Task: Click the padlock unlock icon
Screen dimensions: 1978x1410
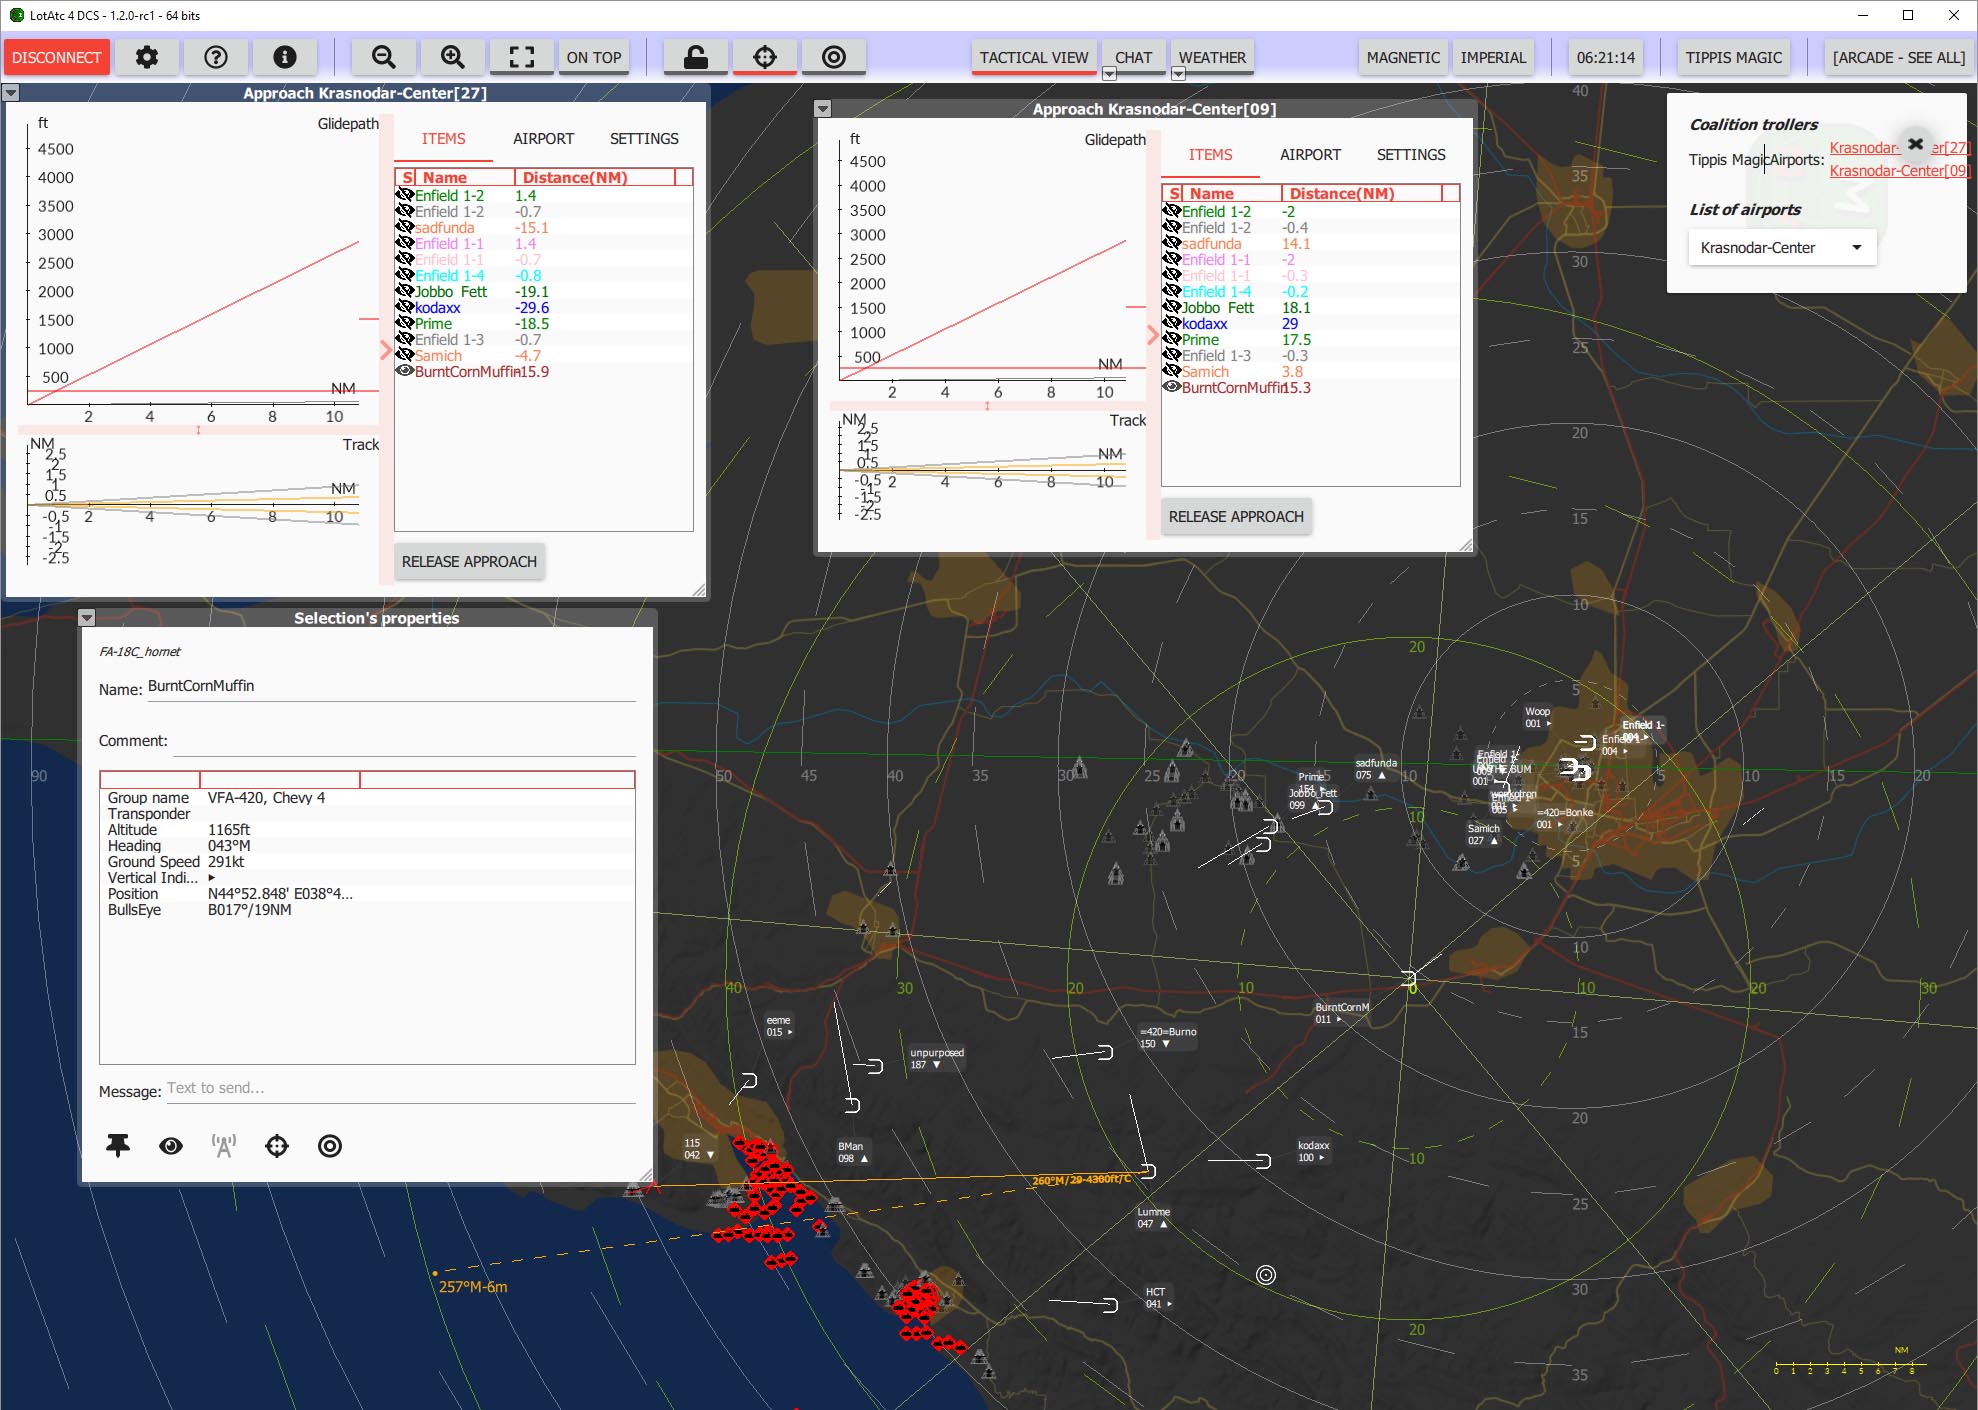Action: [x=696, y=57]
